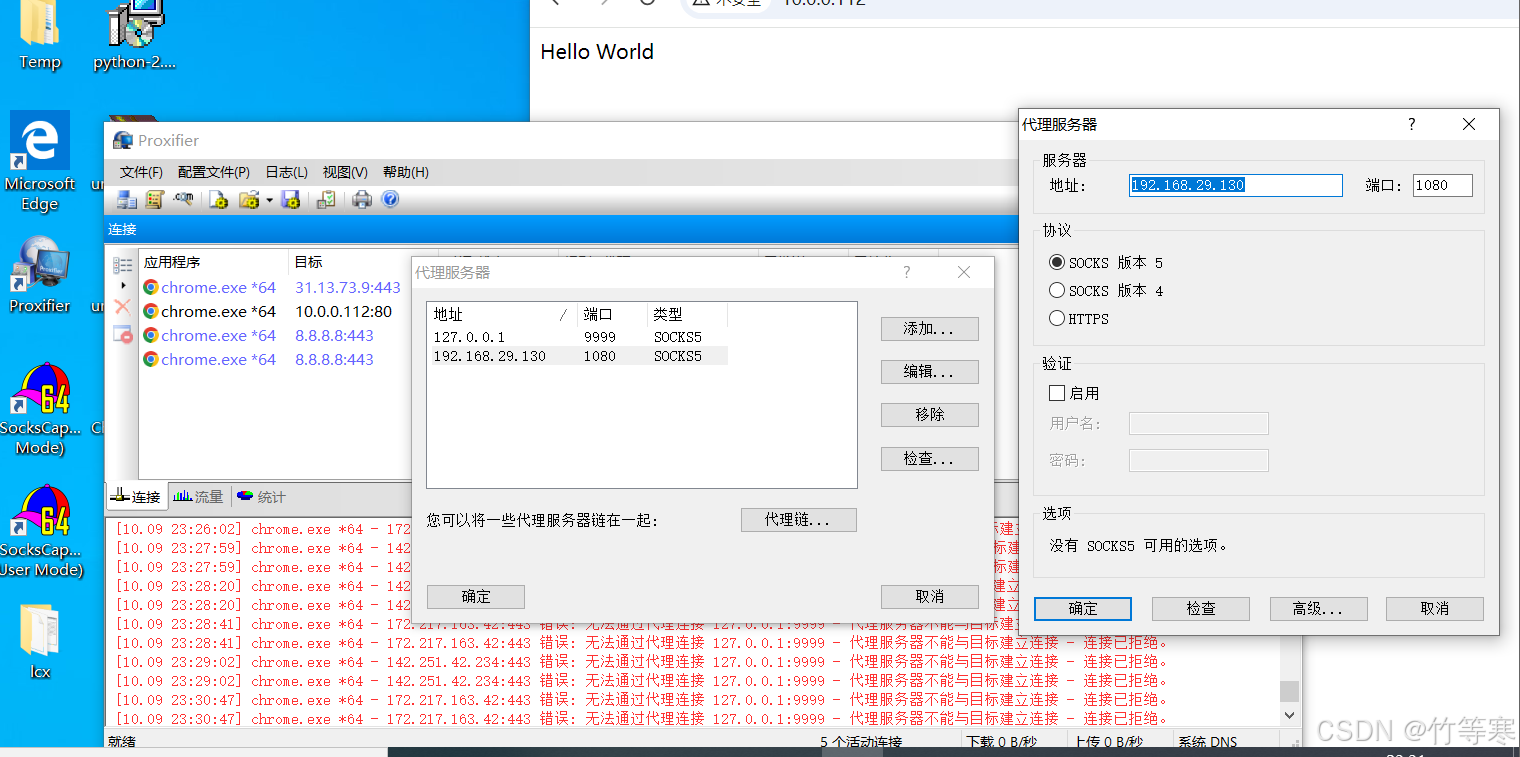
Task: Print the log via printer toolbar icon
Action: pos(361,199)
